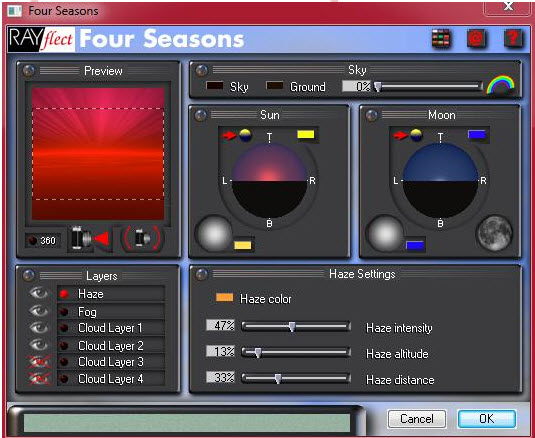Click the green status bar at bottom
The image size is (535, 438).
tap(187, 422)
